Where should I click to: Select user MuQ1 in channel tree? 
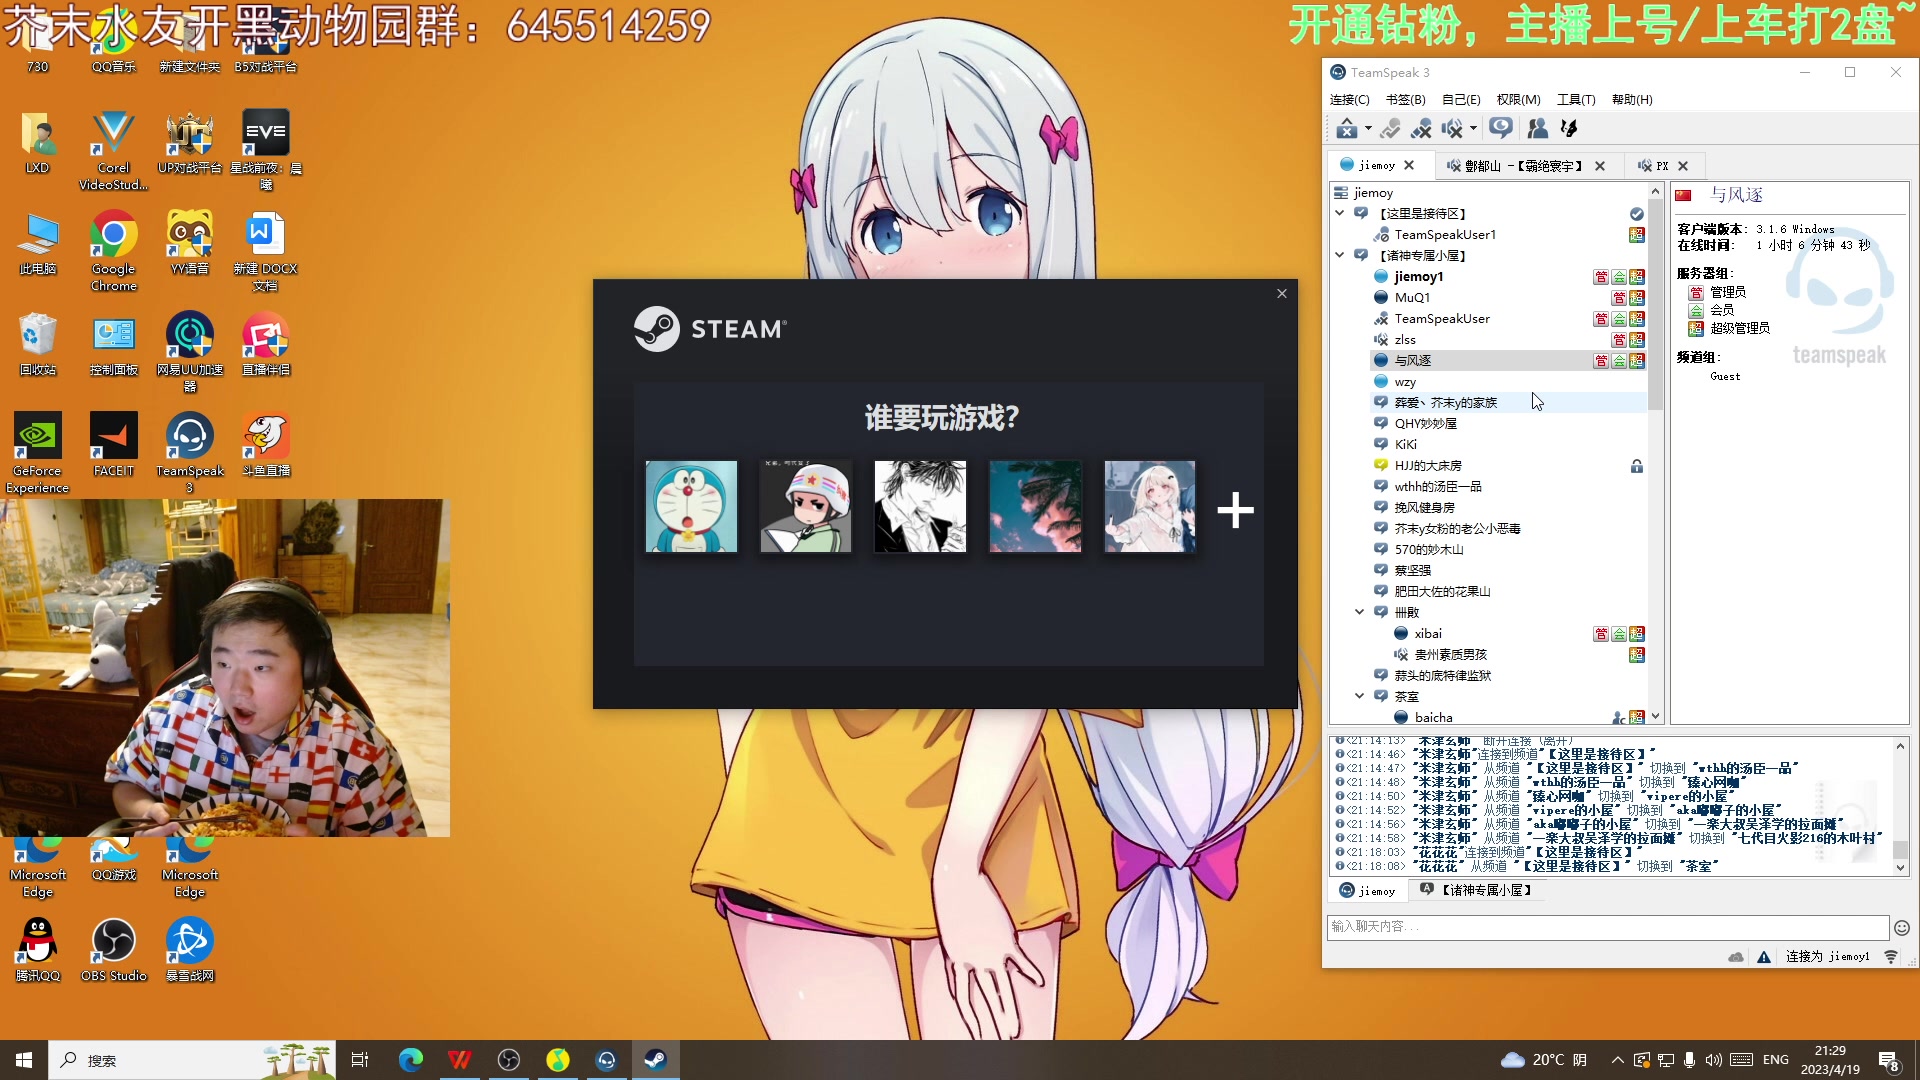coord(1412,297)
